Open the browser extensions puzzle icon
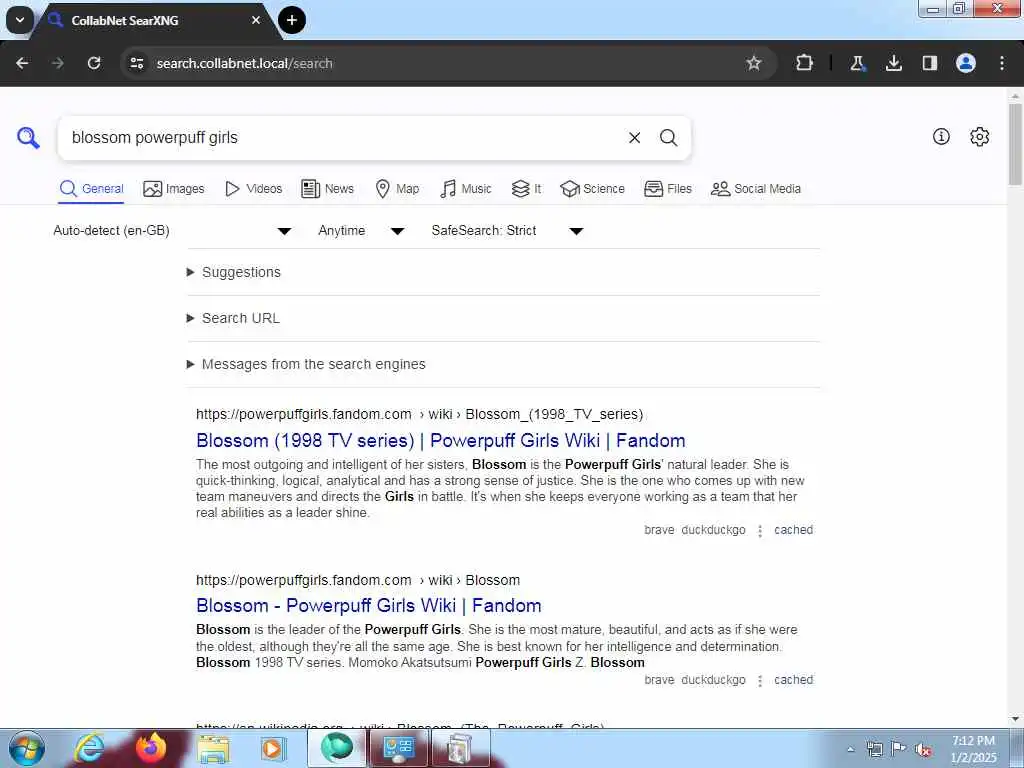 pyautogui.click(x=805, y=63)
